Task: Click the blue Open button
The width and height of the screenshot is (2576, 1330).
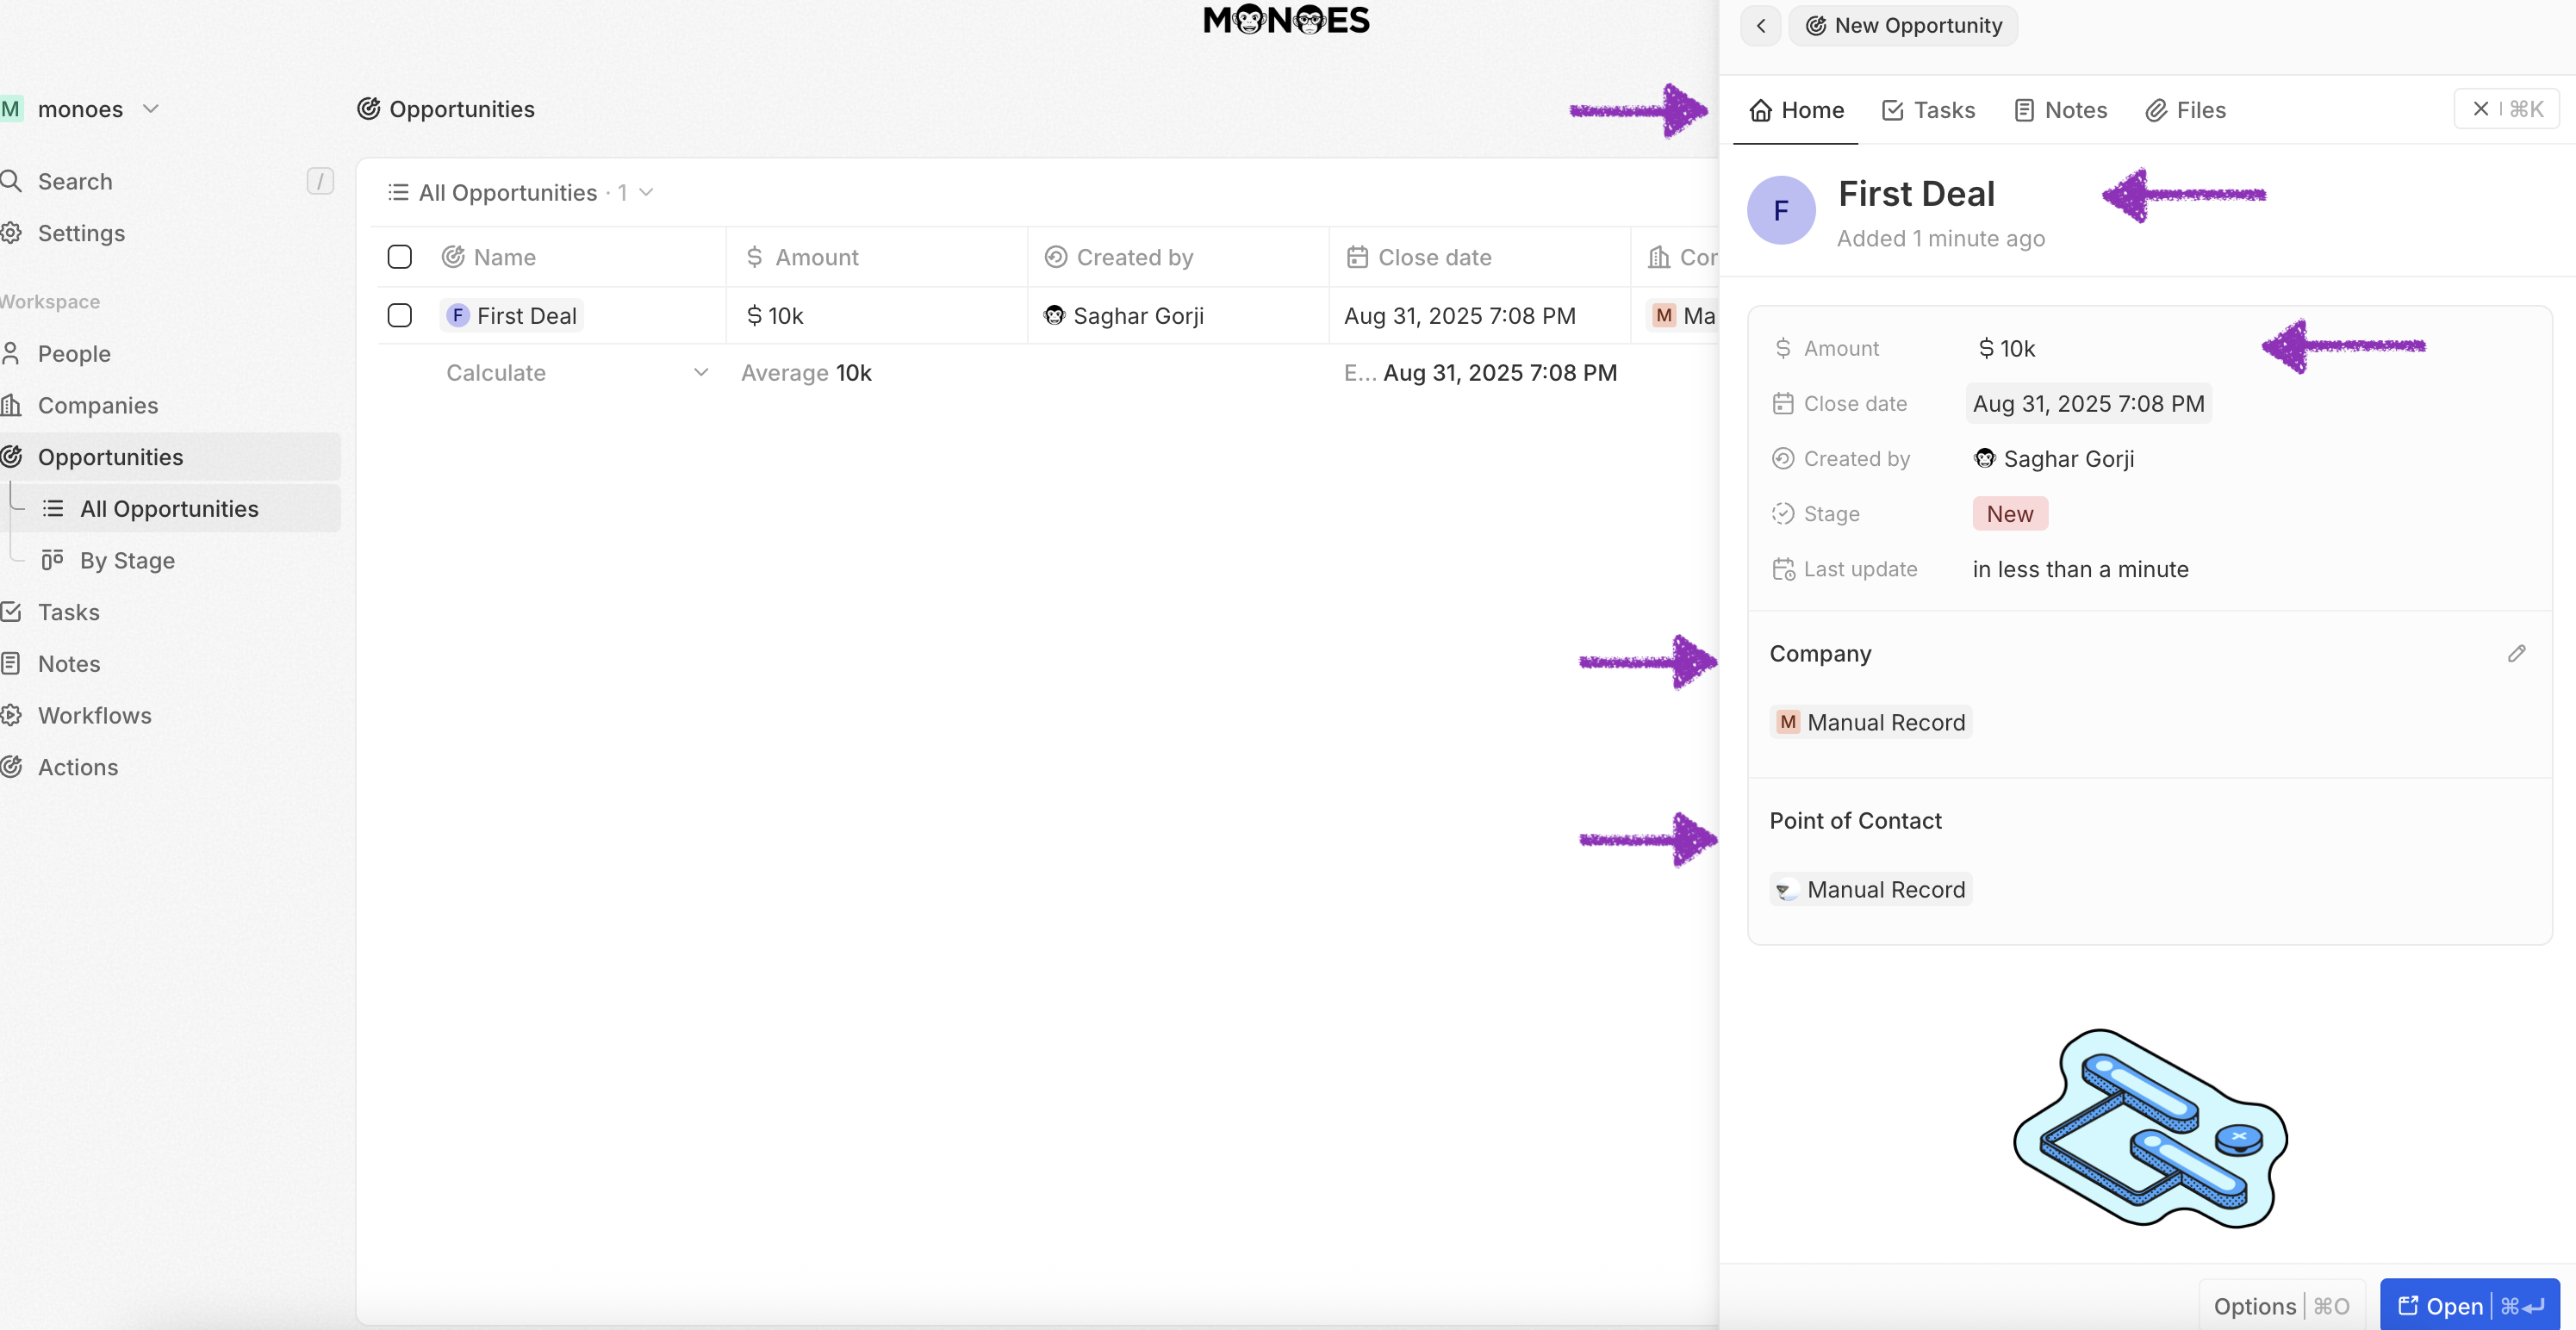Action: coord(2468,1305)
